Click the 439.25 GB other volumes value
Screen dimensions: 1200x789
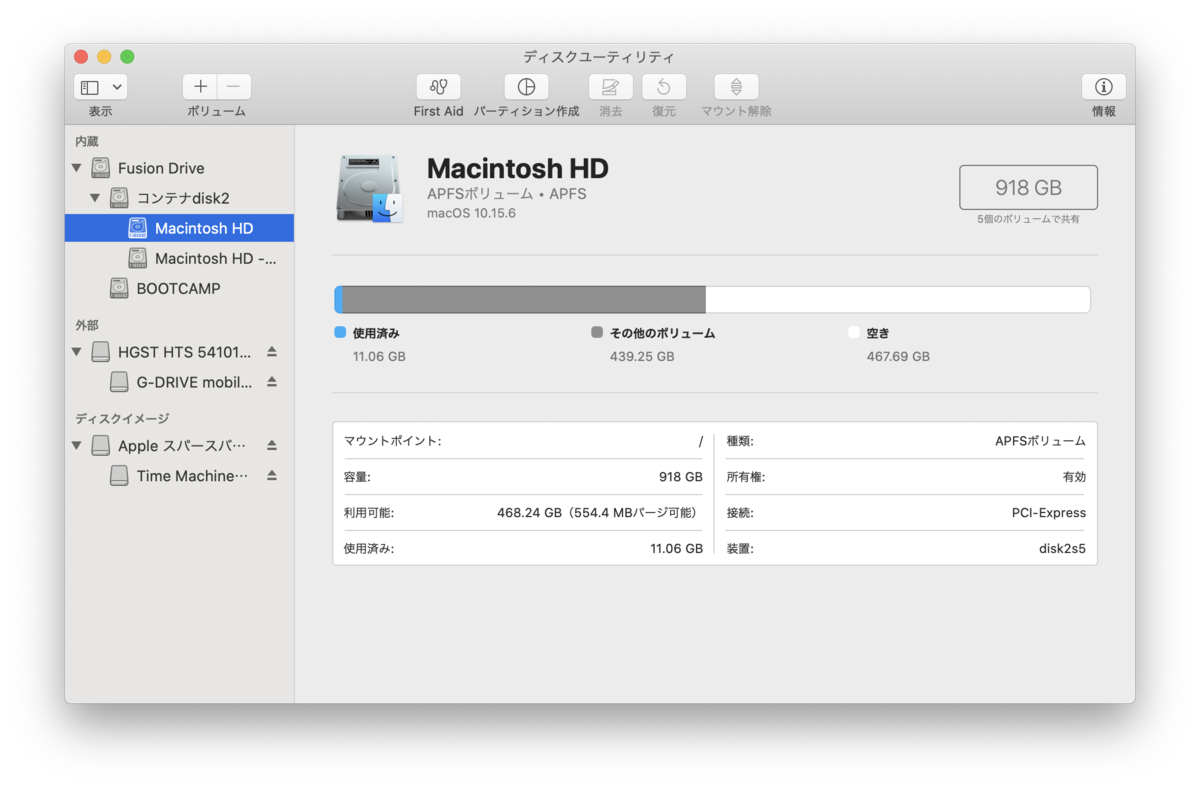point(642,356)
